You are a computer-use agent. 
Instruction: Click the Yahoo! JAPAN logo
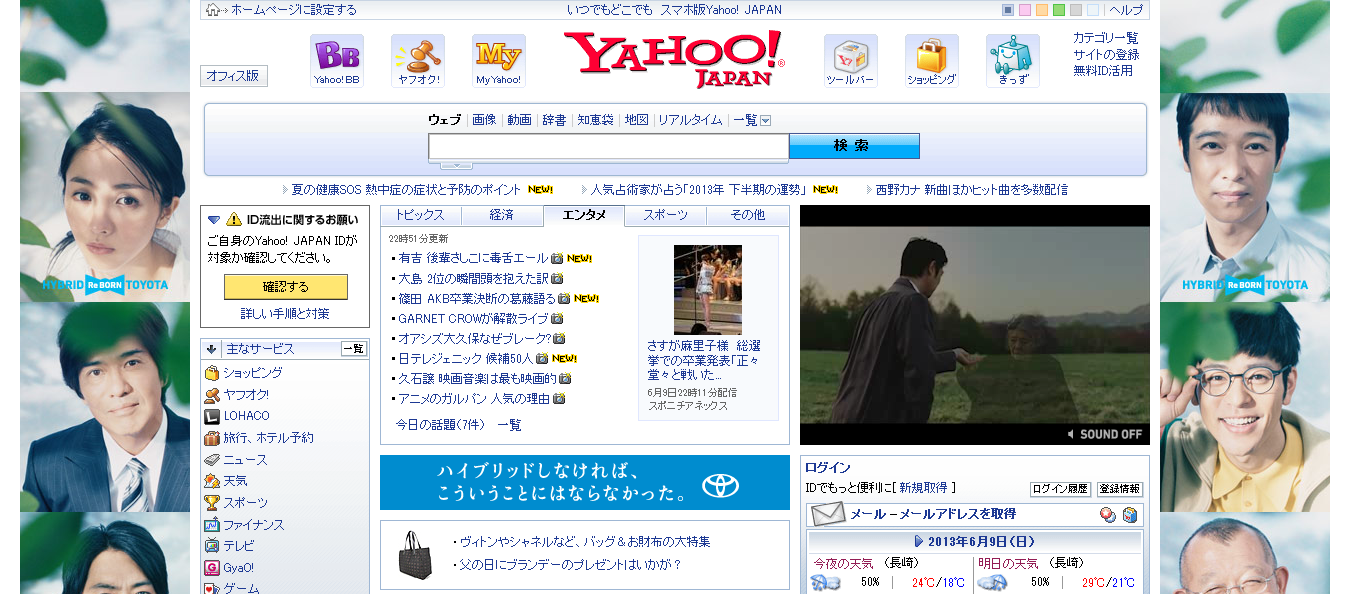point(674,59)
